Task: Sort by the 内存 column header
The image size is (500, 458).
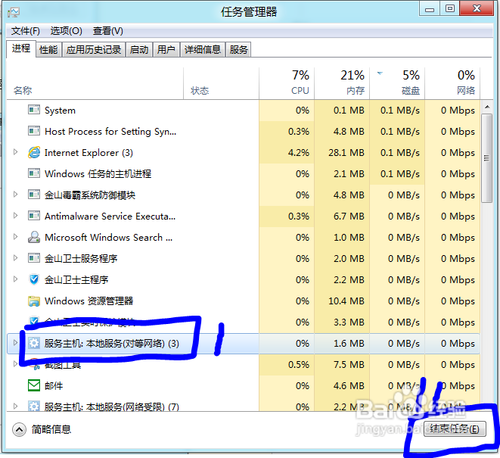Action: coord(342,83)
